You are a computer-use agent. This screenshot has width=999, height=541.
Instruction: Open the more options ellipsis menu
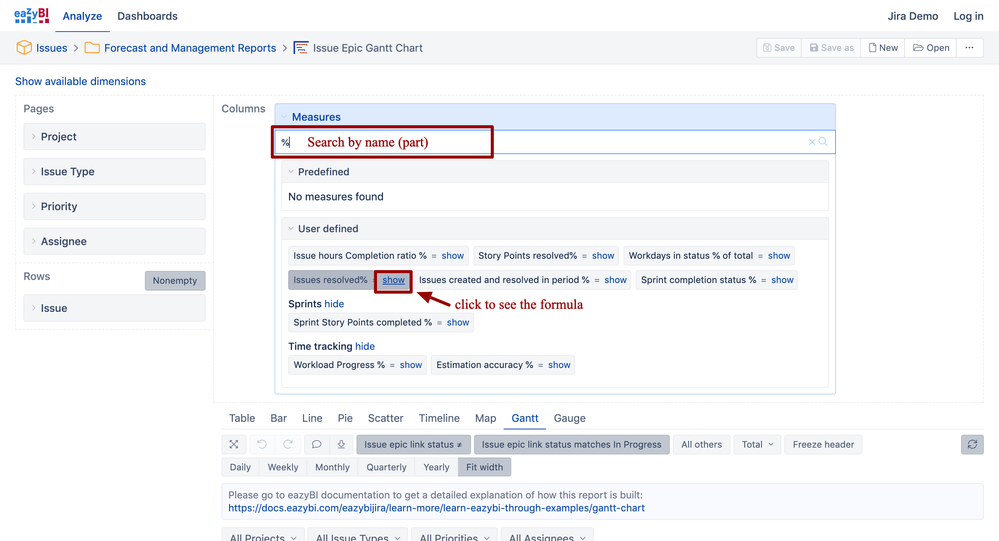(969, 48)
